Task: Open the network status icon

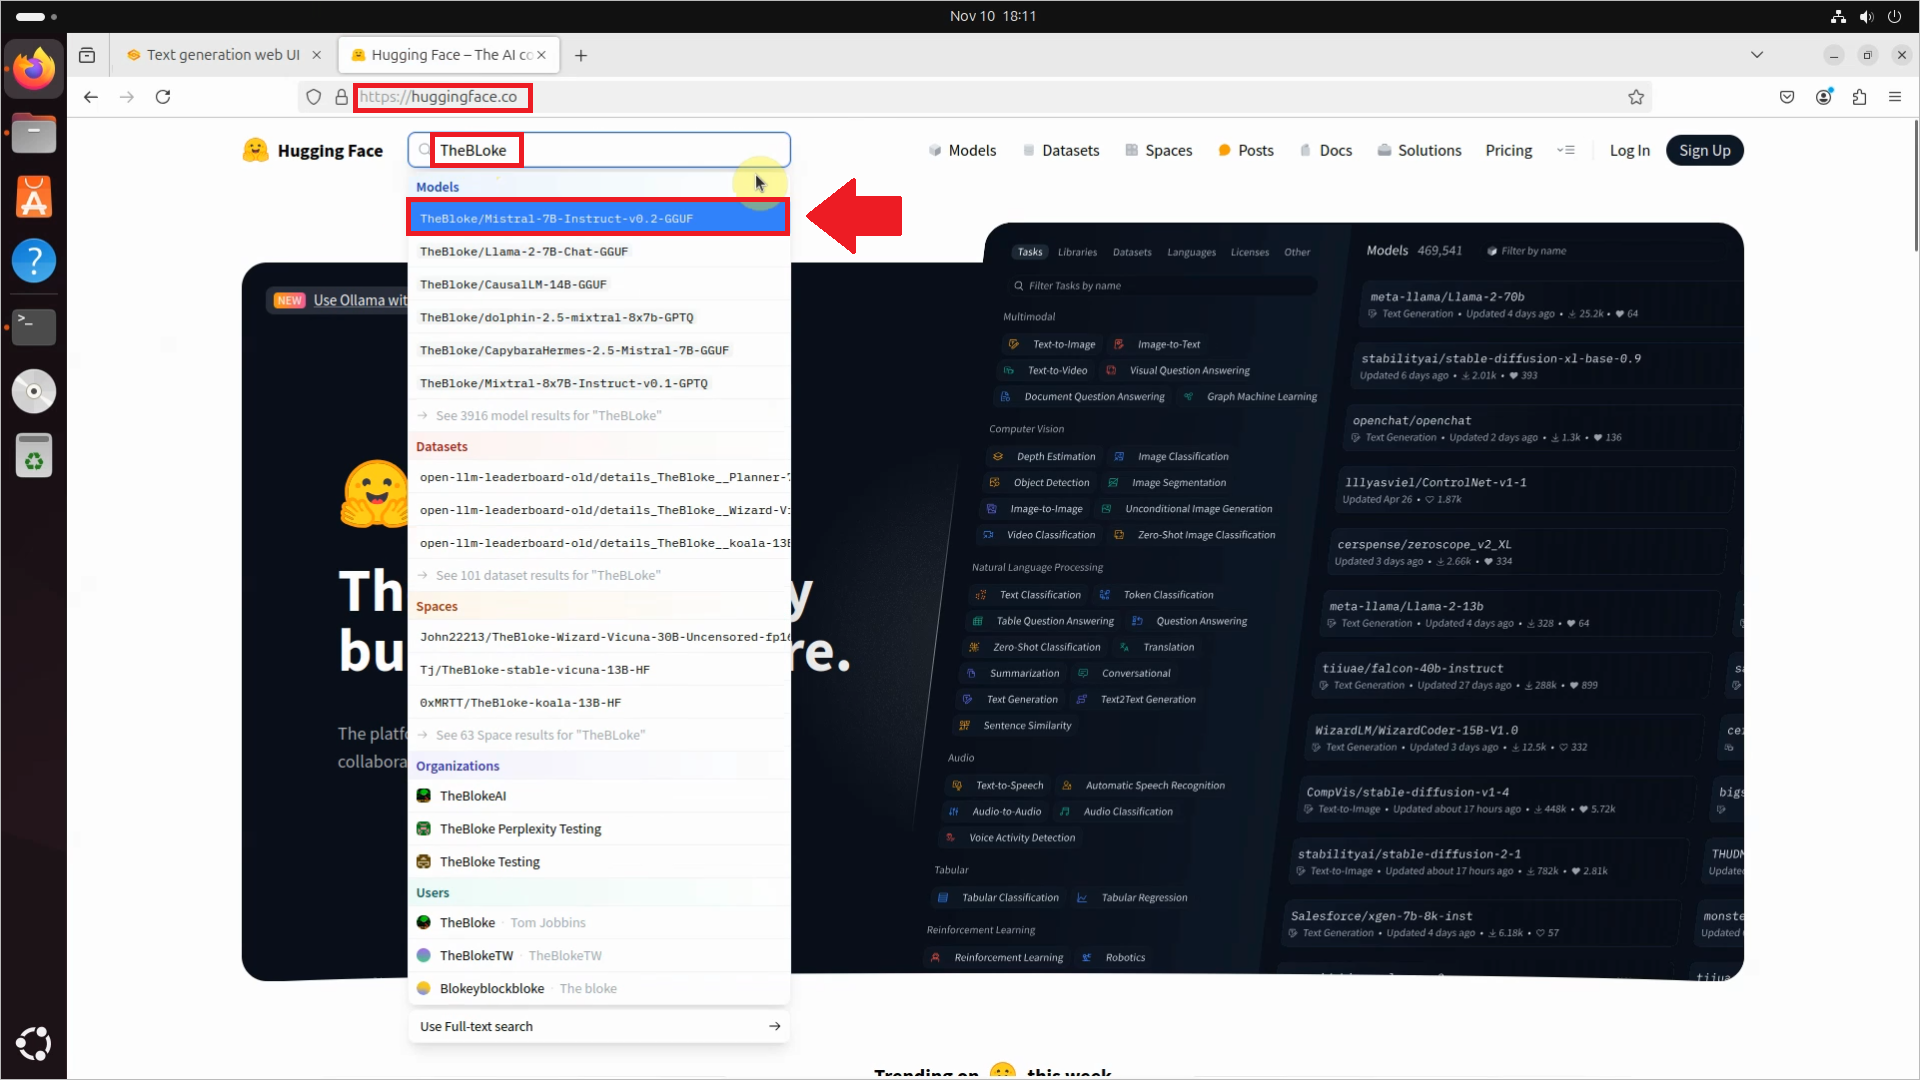Action: [1838, 16]
